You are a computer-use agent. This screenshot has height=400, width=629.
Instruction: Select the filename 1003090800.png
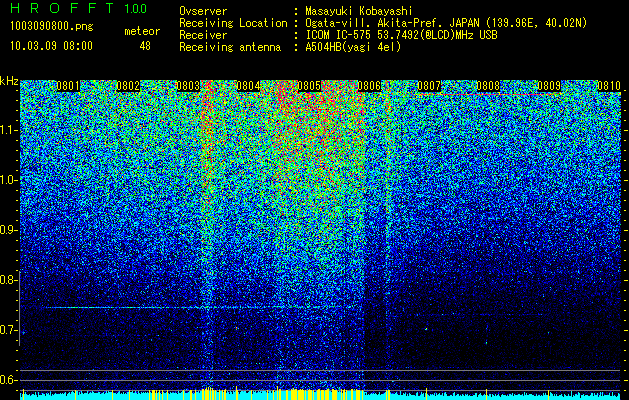coord(52,27)
